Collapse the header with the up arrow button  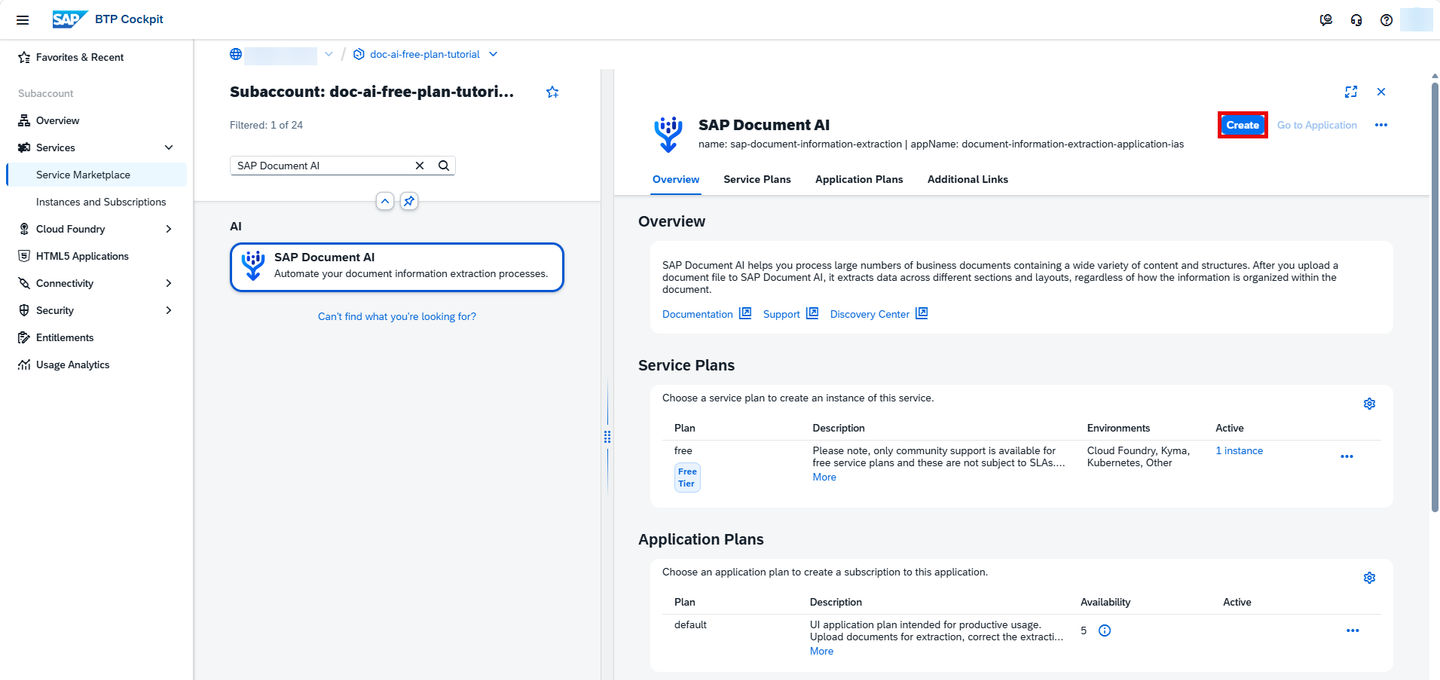(x=385, y=201)
